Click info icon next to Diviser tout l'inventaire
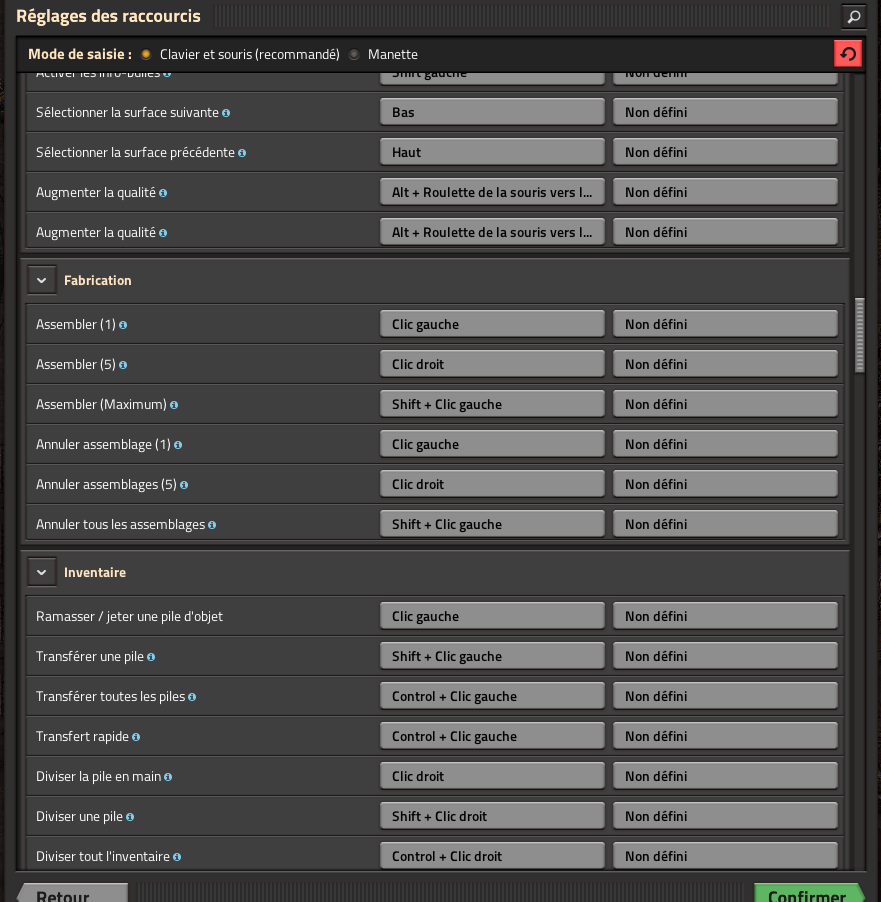881x902 pixels. click(177, 857)
